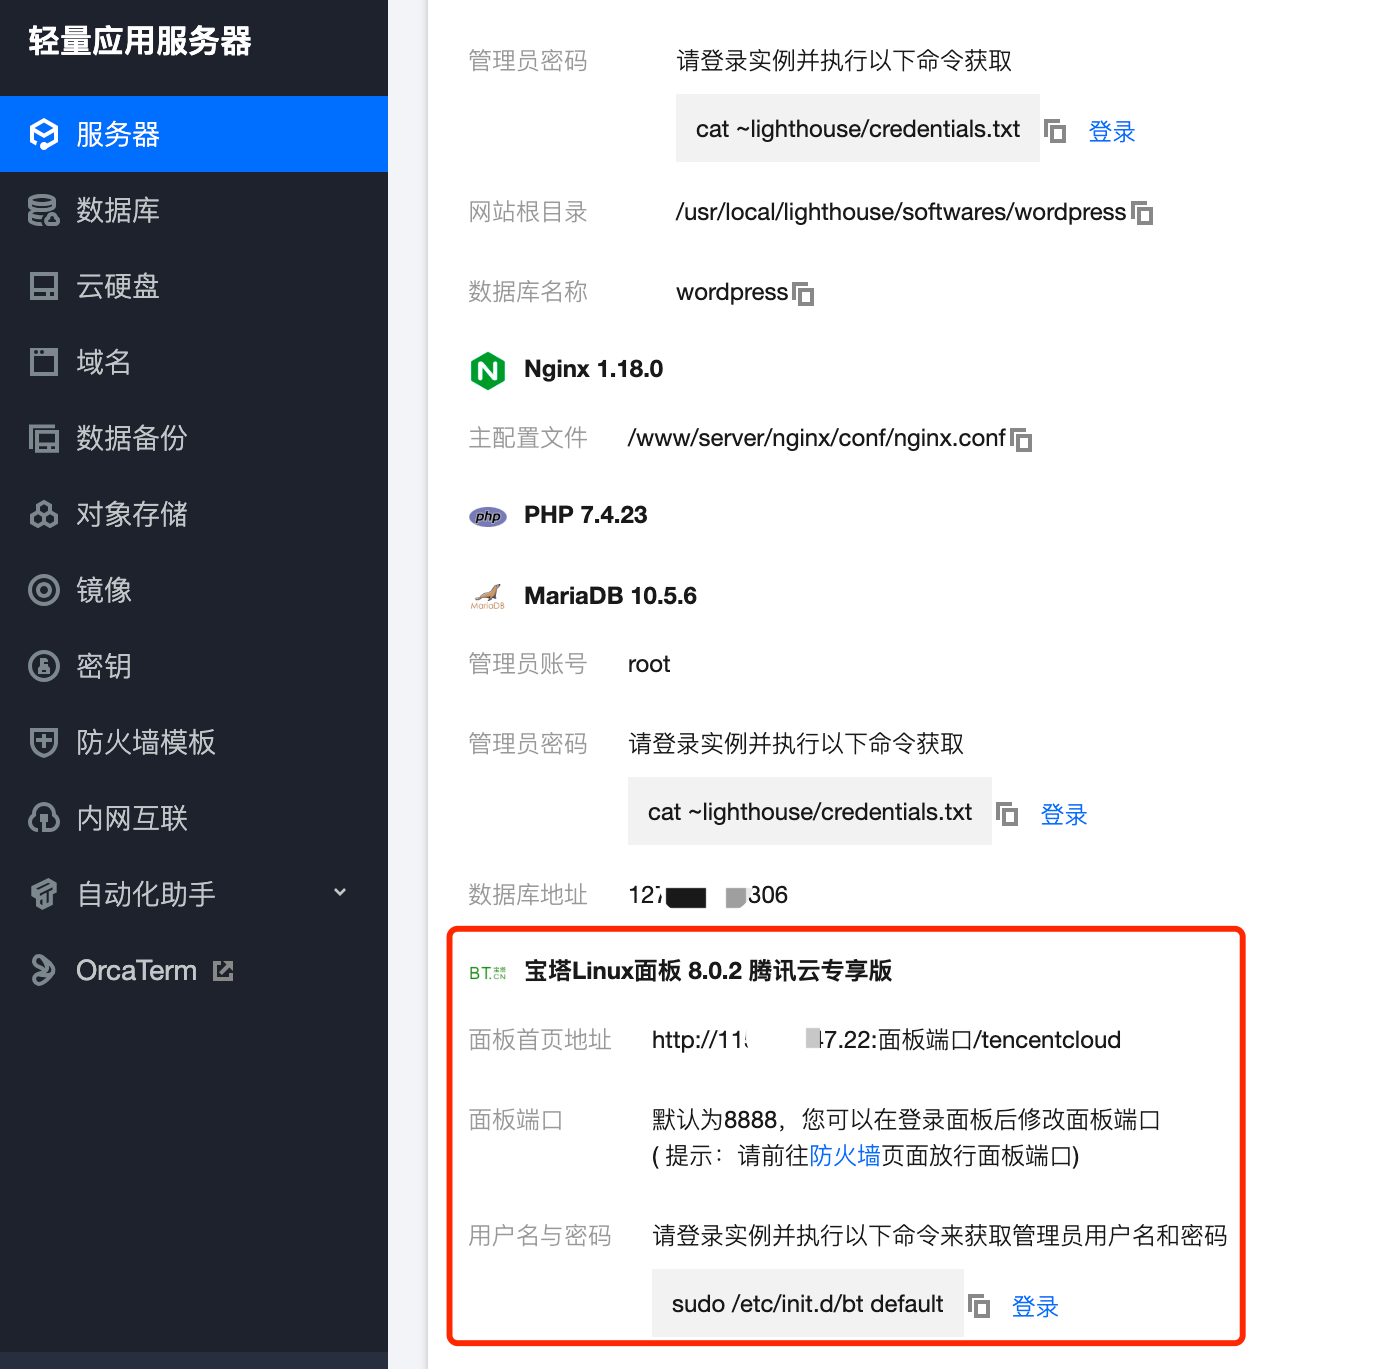Image resolution: width=1388 pixels, height=1369 pixels.
Task: Click the 数据备份 icon
Action: click(44, 438)
